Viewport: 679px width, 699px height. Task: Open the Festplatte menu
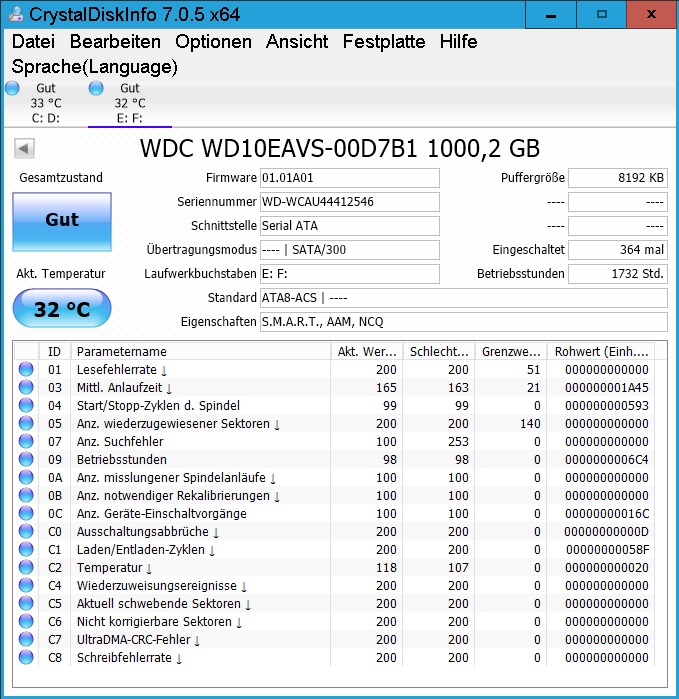[x=384, y=41]
